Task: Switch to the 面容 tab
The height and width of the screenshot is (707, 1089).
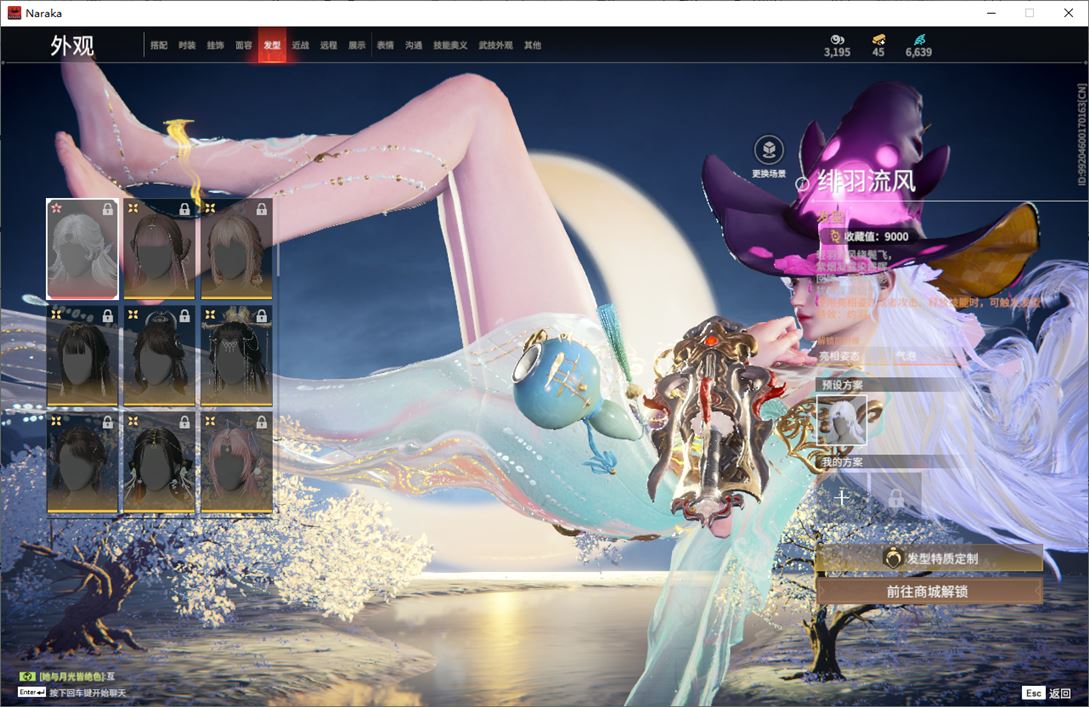Action: 244,45
